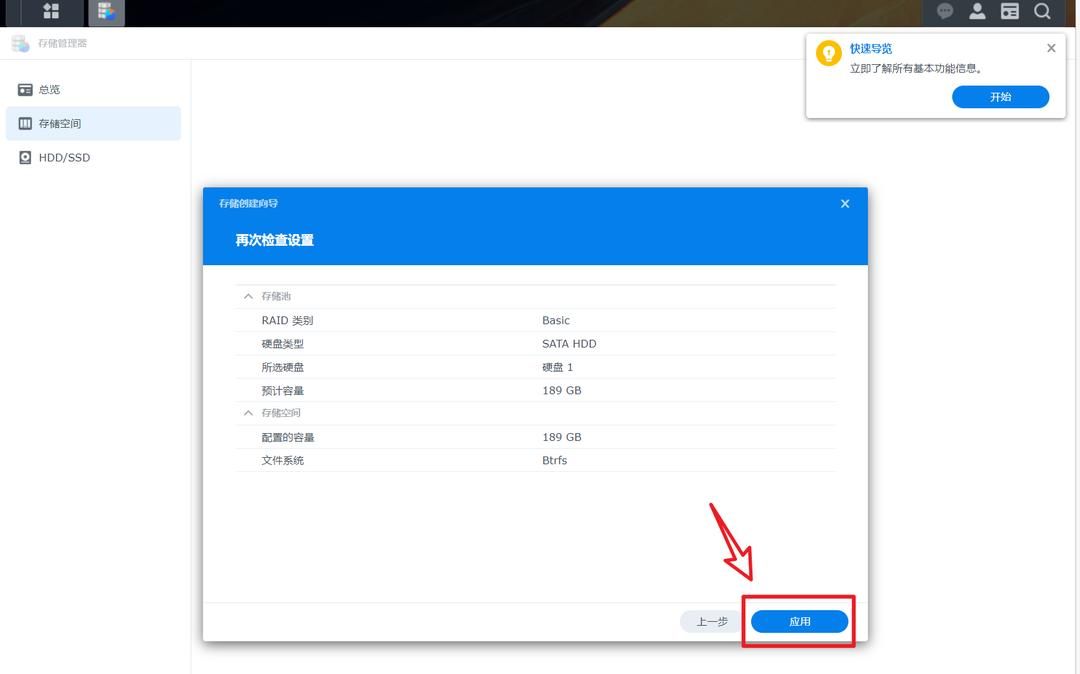This screenshot has width=1080, height=674.
Task: Go to 总览 in the sidebar
Action: click(50, 90)
